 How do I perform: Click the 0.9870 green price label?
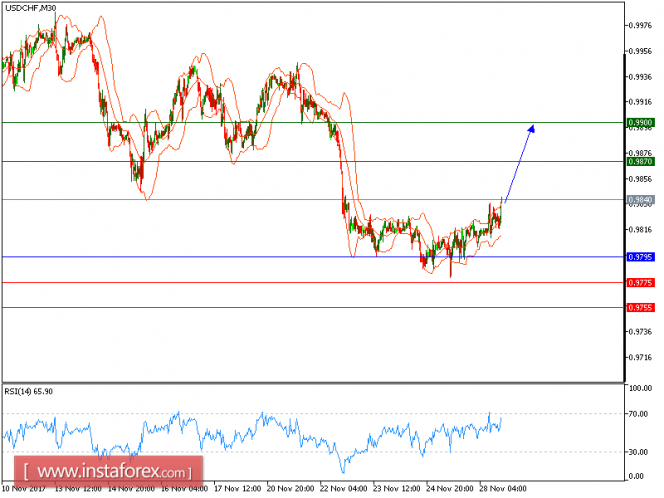(x=640, y=162)
